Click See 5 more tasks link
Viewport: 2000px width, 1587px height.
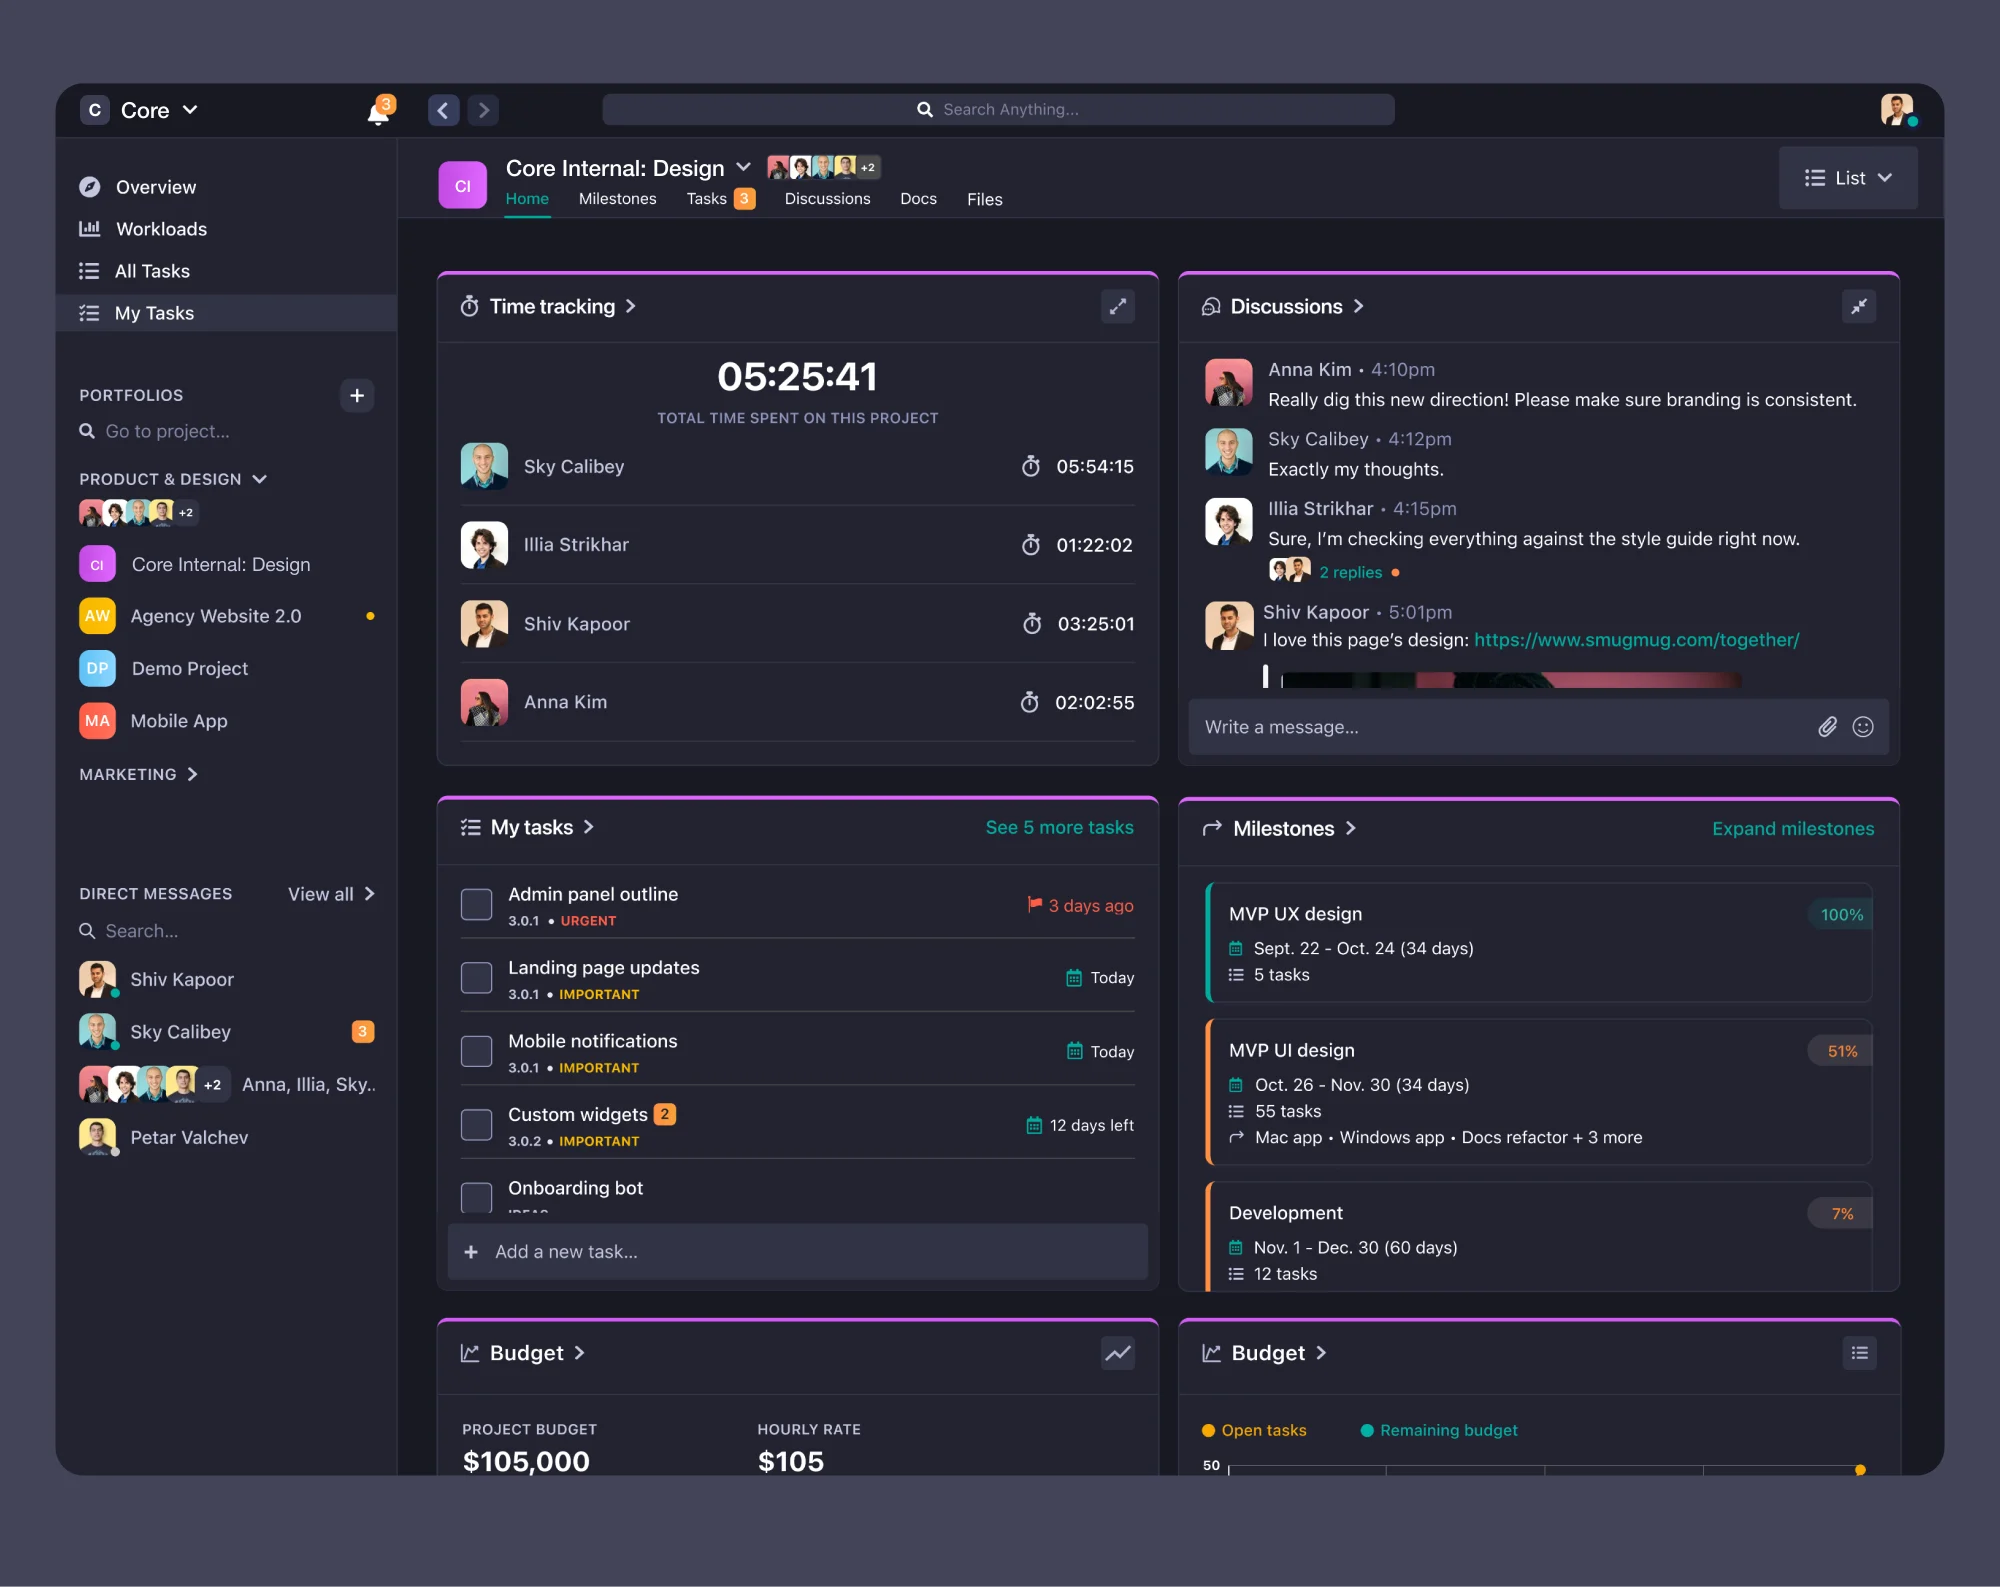click(1060, 827)
